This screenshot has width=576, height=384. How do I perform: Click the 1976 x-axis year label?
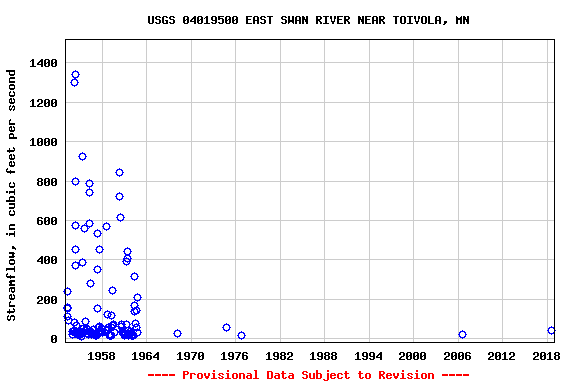(235, 356)
